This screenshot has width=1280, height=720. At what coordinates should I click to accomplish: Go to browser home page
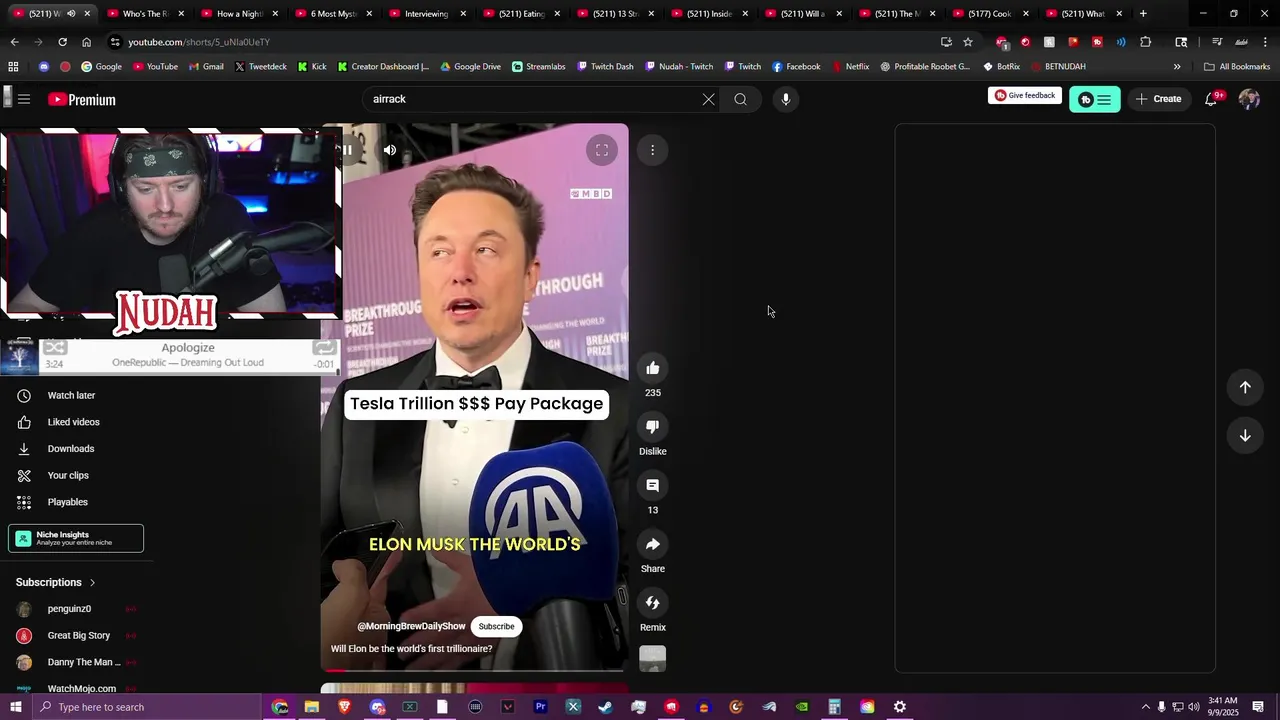point(86,42)
